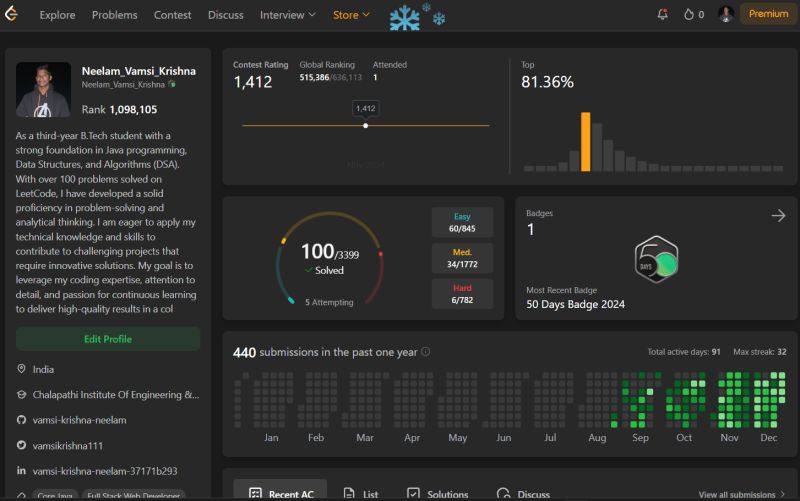Viewport: 800px width, 501px height.
Task: Open the LeetCode logo home link
Action: 11,14
